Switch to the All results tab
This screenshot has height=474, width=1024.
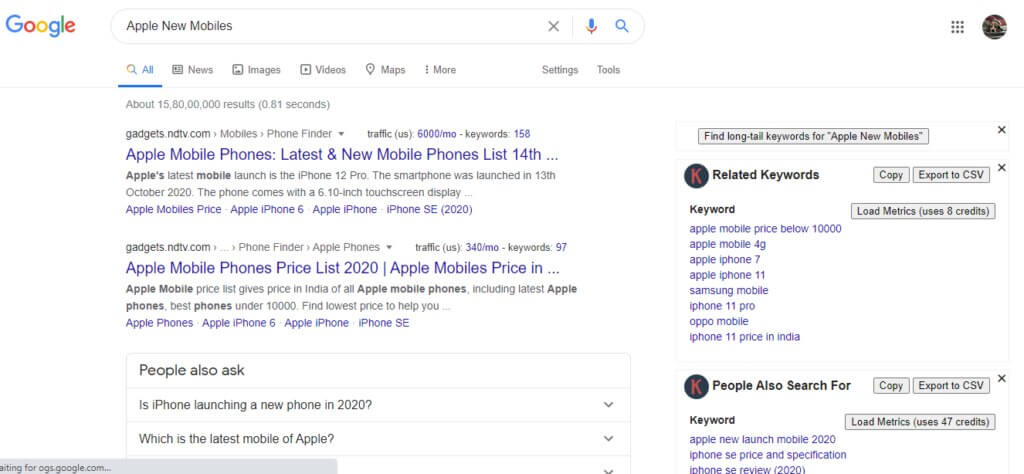click(140, 70)
